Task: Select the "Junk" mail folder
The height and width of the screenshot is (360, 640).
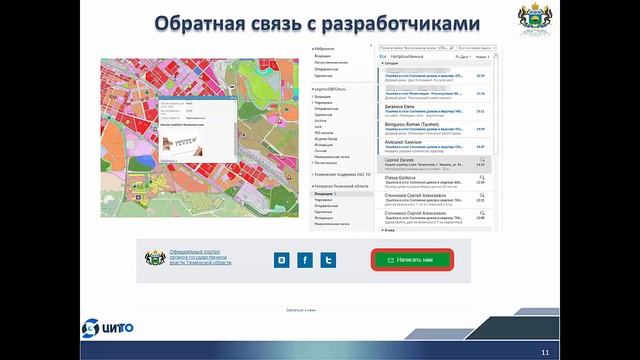Action: tap(318, 127)
